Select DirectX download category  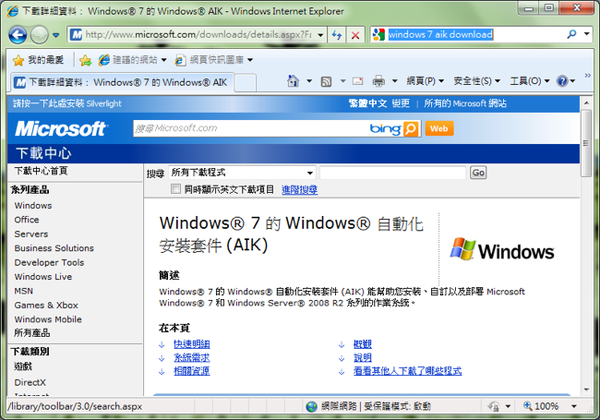[30, 382]
